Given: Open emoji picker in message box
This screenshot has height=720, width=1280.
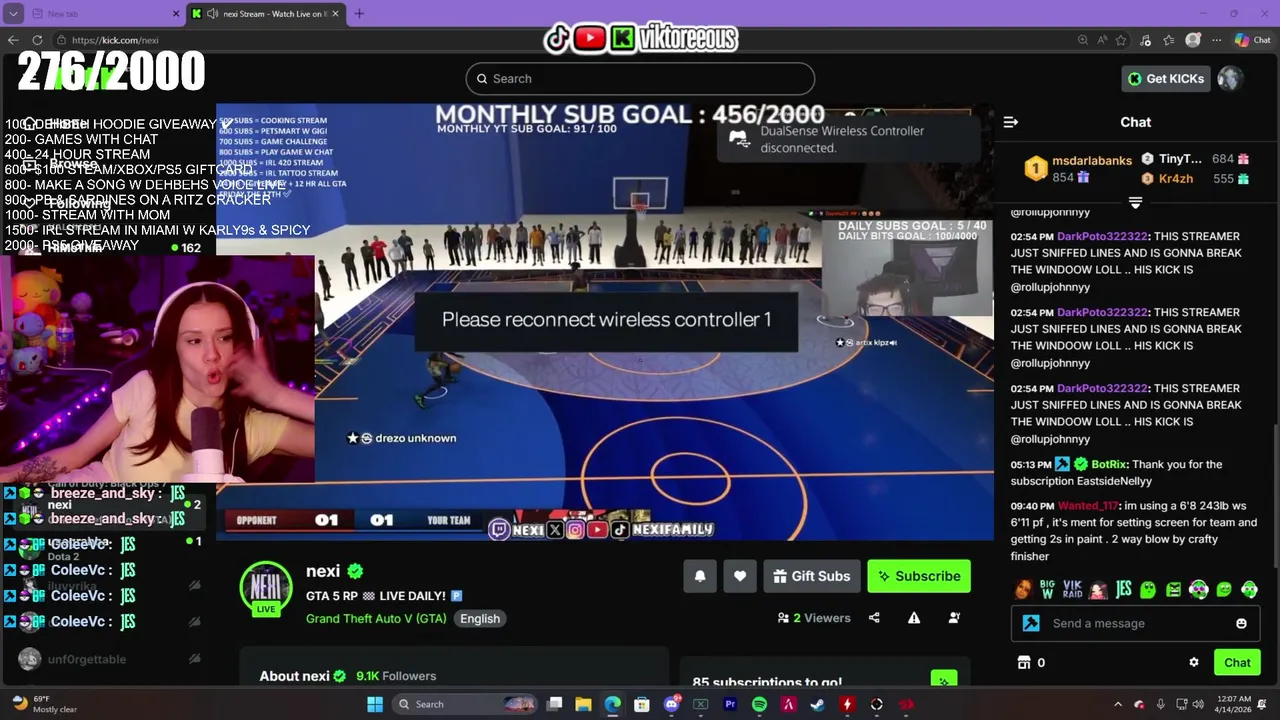Looking at the screenshot, I should pos(1241,623).
